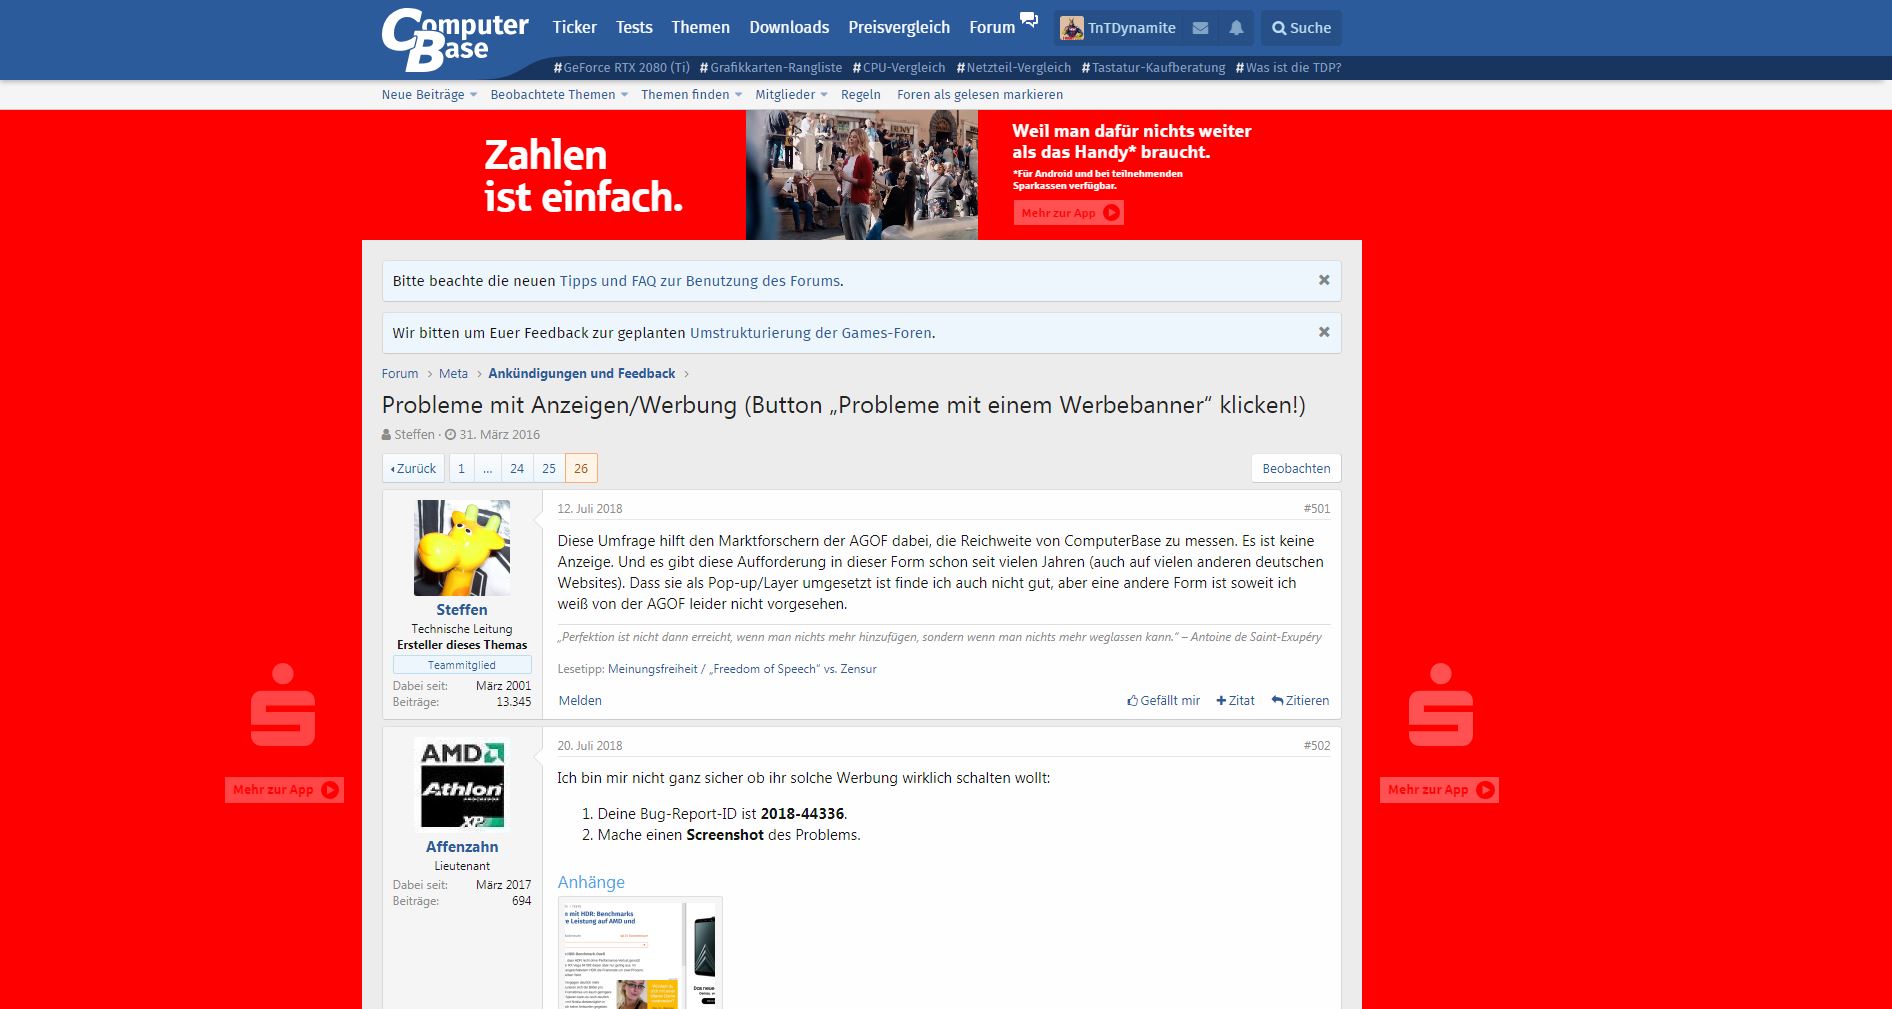Viewport: 1892px width, 1009px height.
Task: Click right sidebar Mehr zur App button
Action: click(x=1439, y=789)
